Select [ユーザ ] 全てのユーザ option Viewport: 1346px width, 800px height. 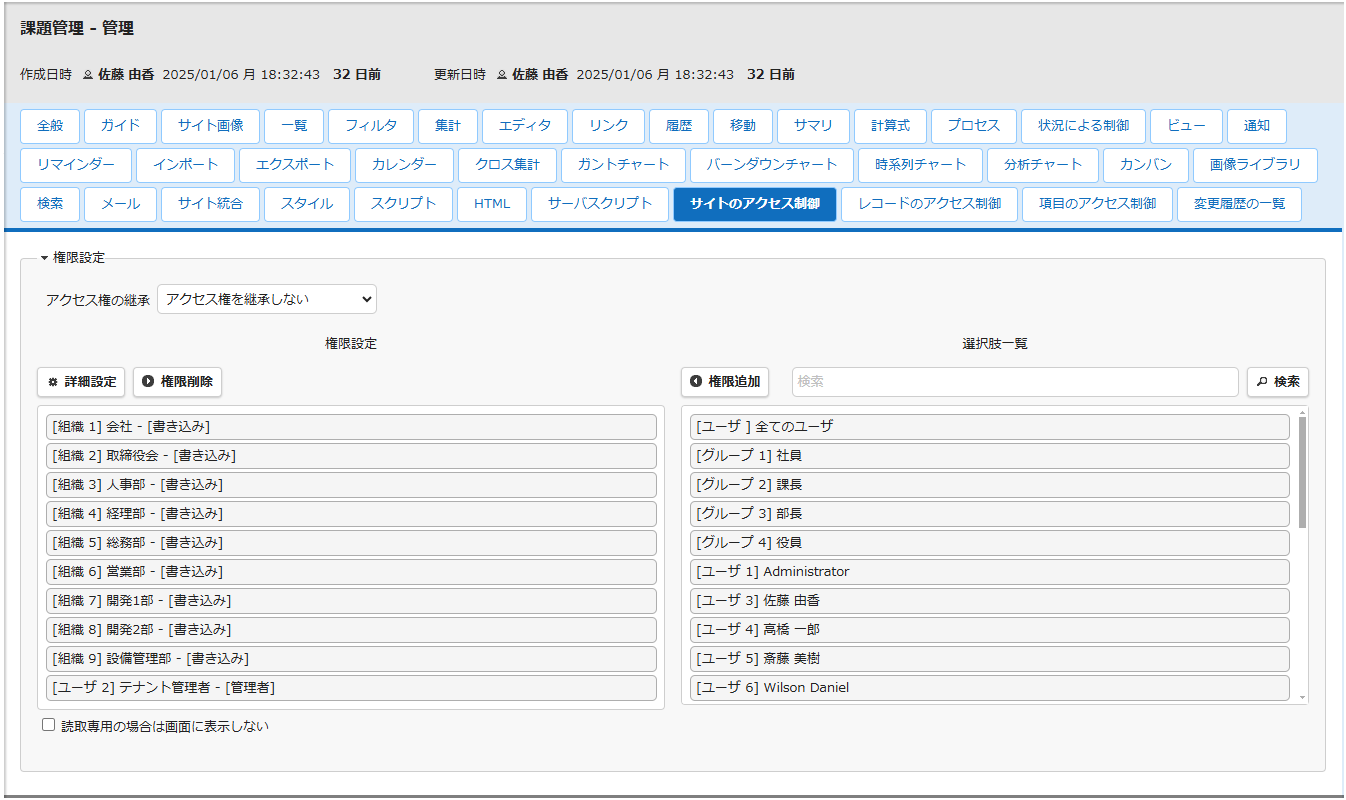[990, 427]
